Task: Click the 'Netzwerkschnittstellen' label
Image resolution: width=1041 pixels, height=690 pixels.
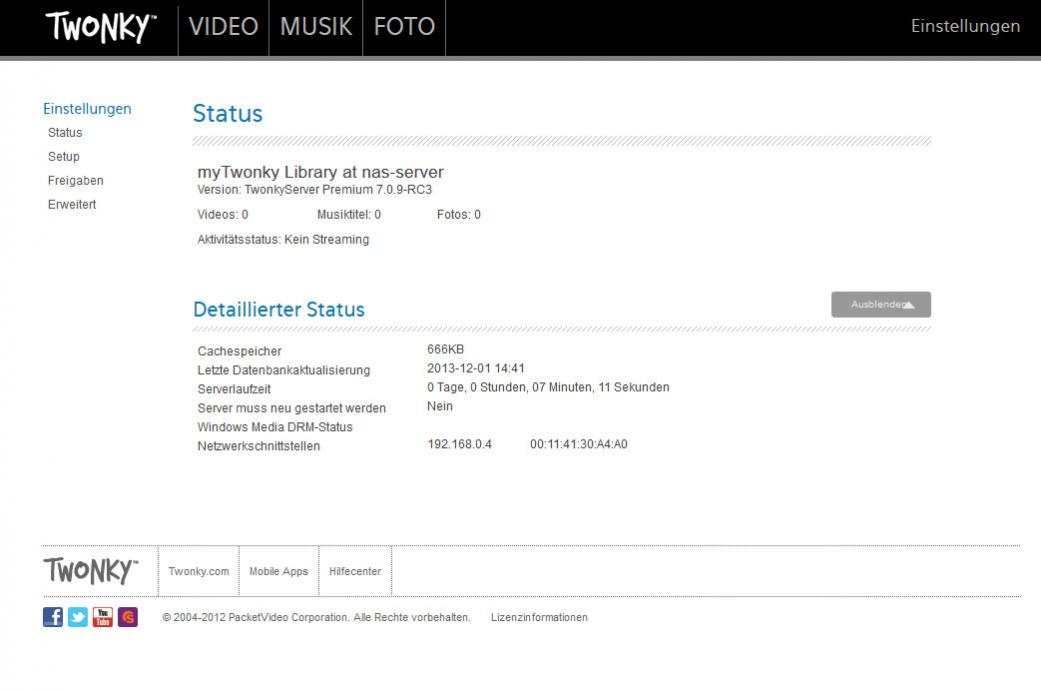Action: pos(258,446)
